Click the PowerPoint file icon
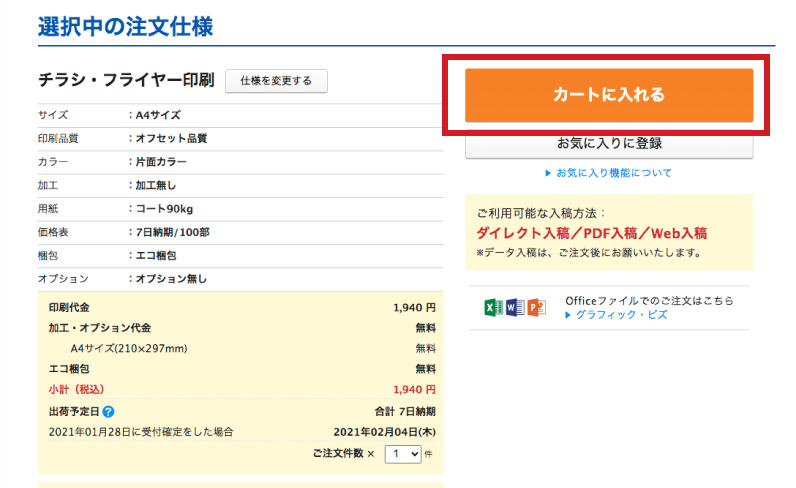This screenshot has height=488, width=796. click(x=535, y=307)
